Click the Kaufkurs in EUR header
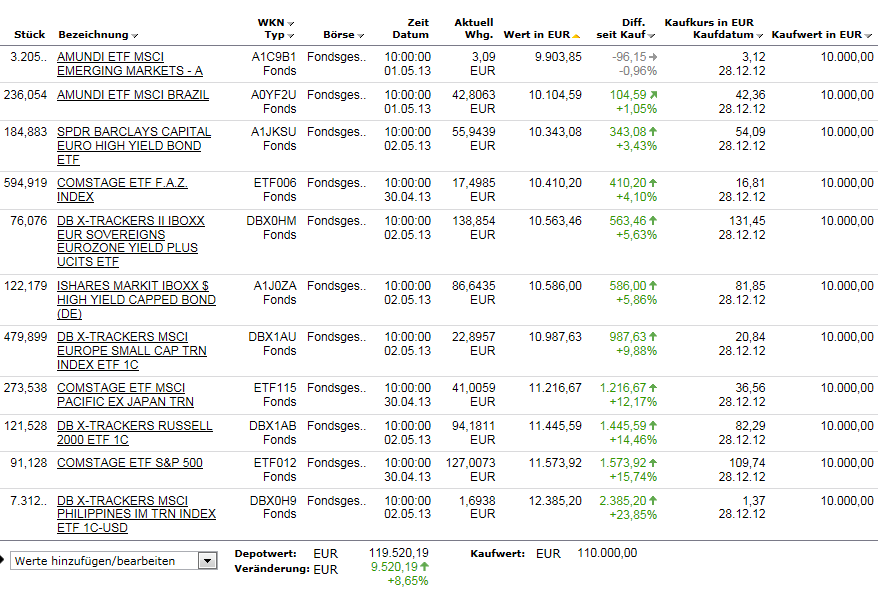 (x=709, y=23)
